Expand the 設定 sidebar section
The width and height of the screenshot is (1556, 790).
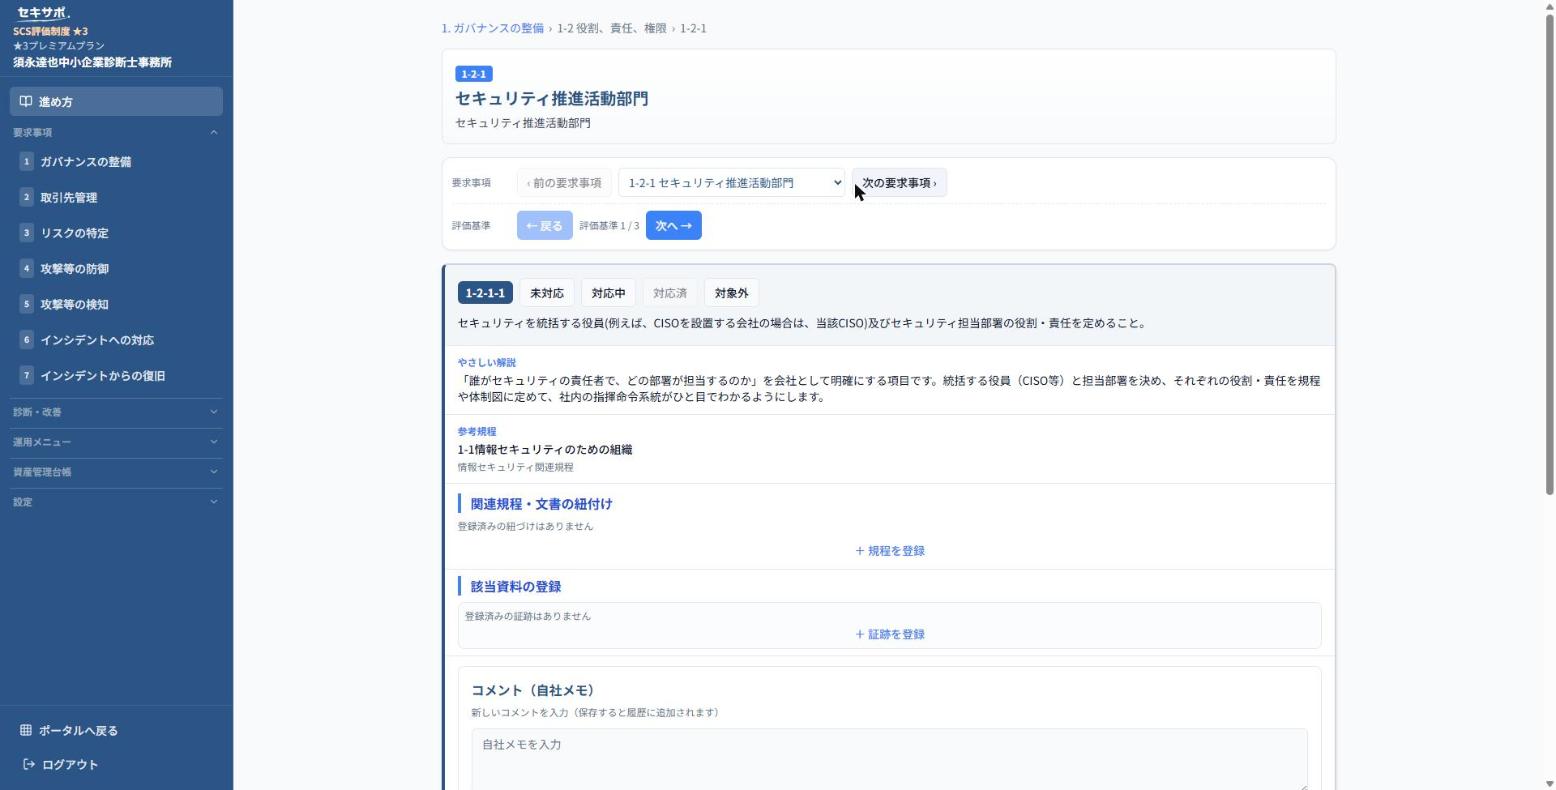point(116,502)
